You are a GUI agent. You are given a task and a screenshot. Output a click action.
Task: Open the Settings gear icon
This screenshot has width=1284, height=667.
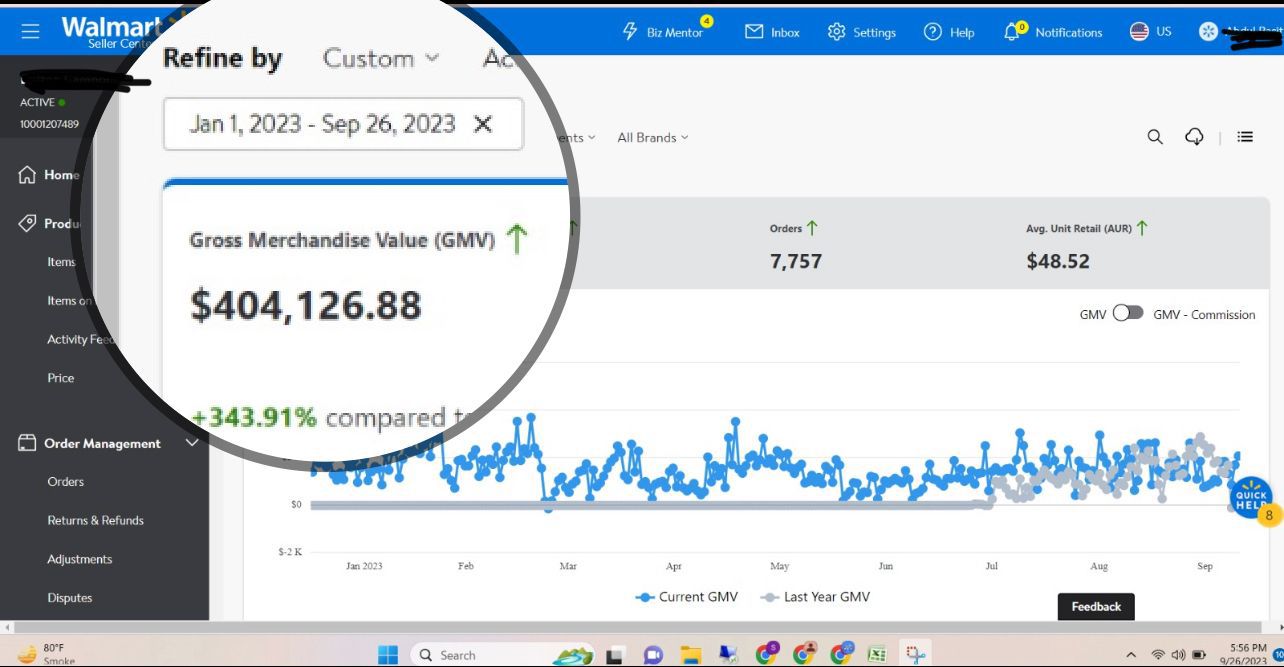(x=837, y=32)
